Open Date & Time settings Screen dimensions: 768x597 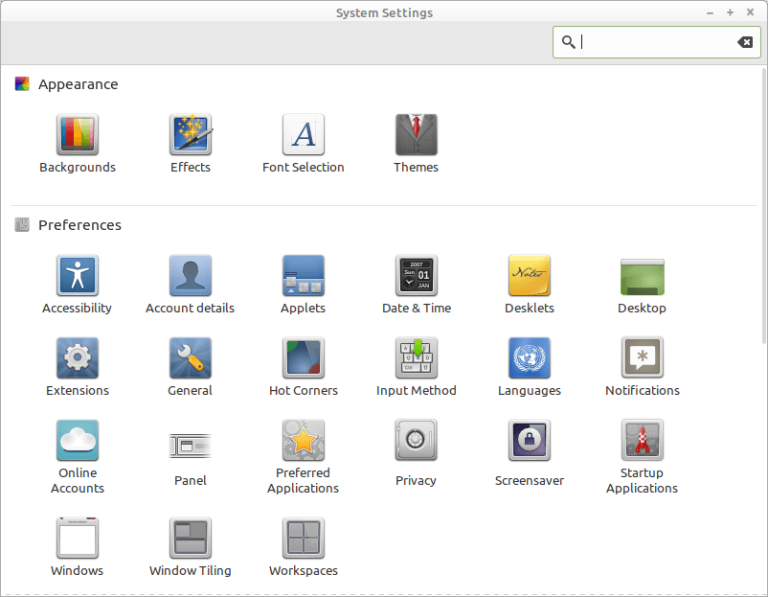pyautogui.click(x=416, y=275)
